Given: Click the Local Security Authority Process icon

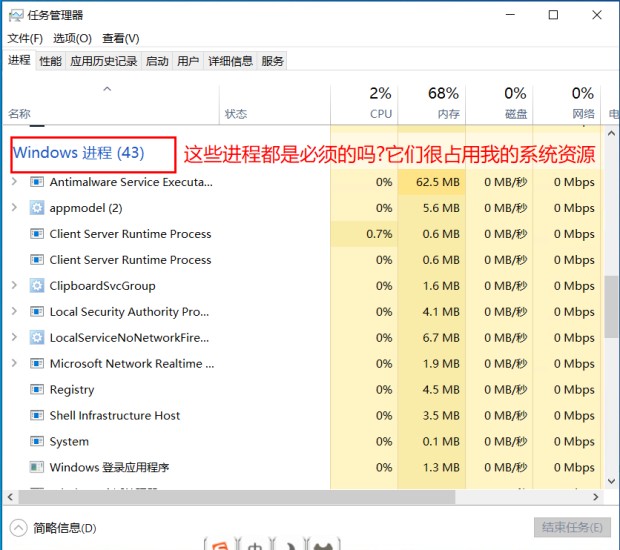Looking at the screenshot, I should point(37,312).
